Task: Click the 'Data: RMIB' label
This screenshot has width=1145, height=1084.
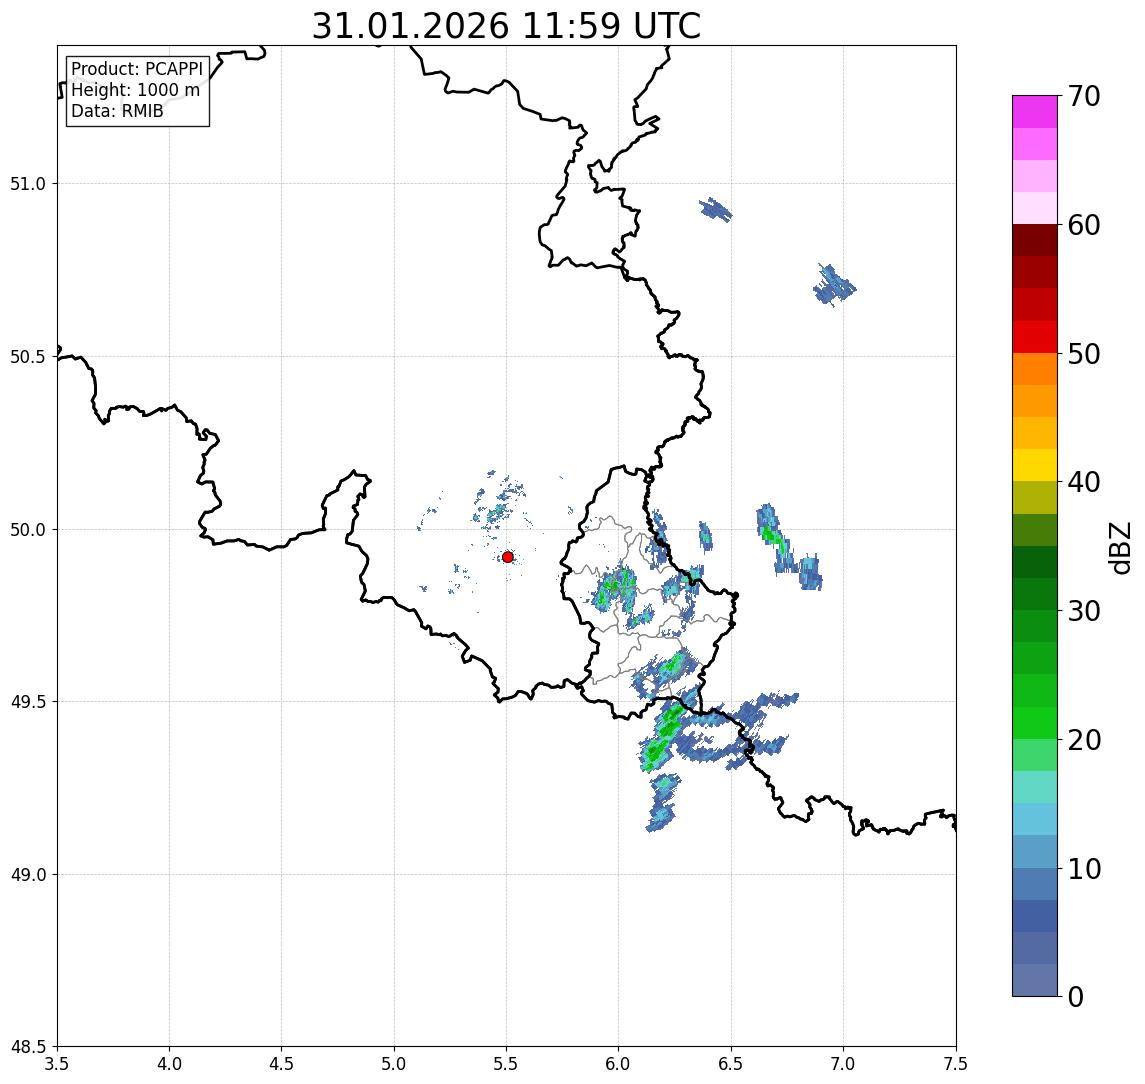Action: [x=117, y=111]
